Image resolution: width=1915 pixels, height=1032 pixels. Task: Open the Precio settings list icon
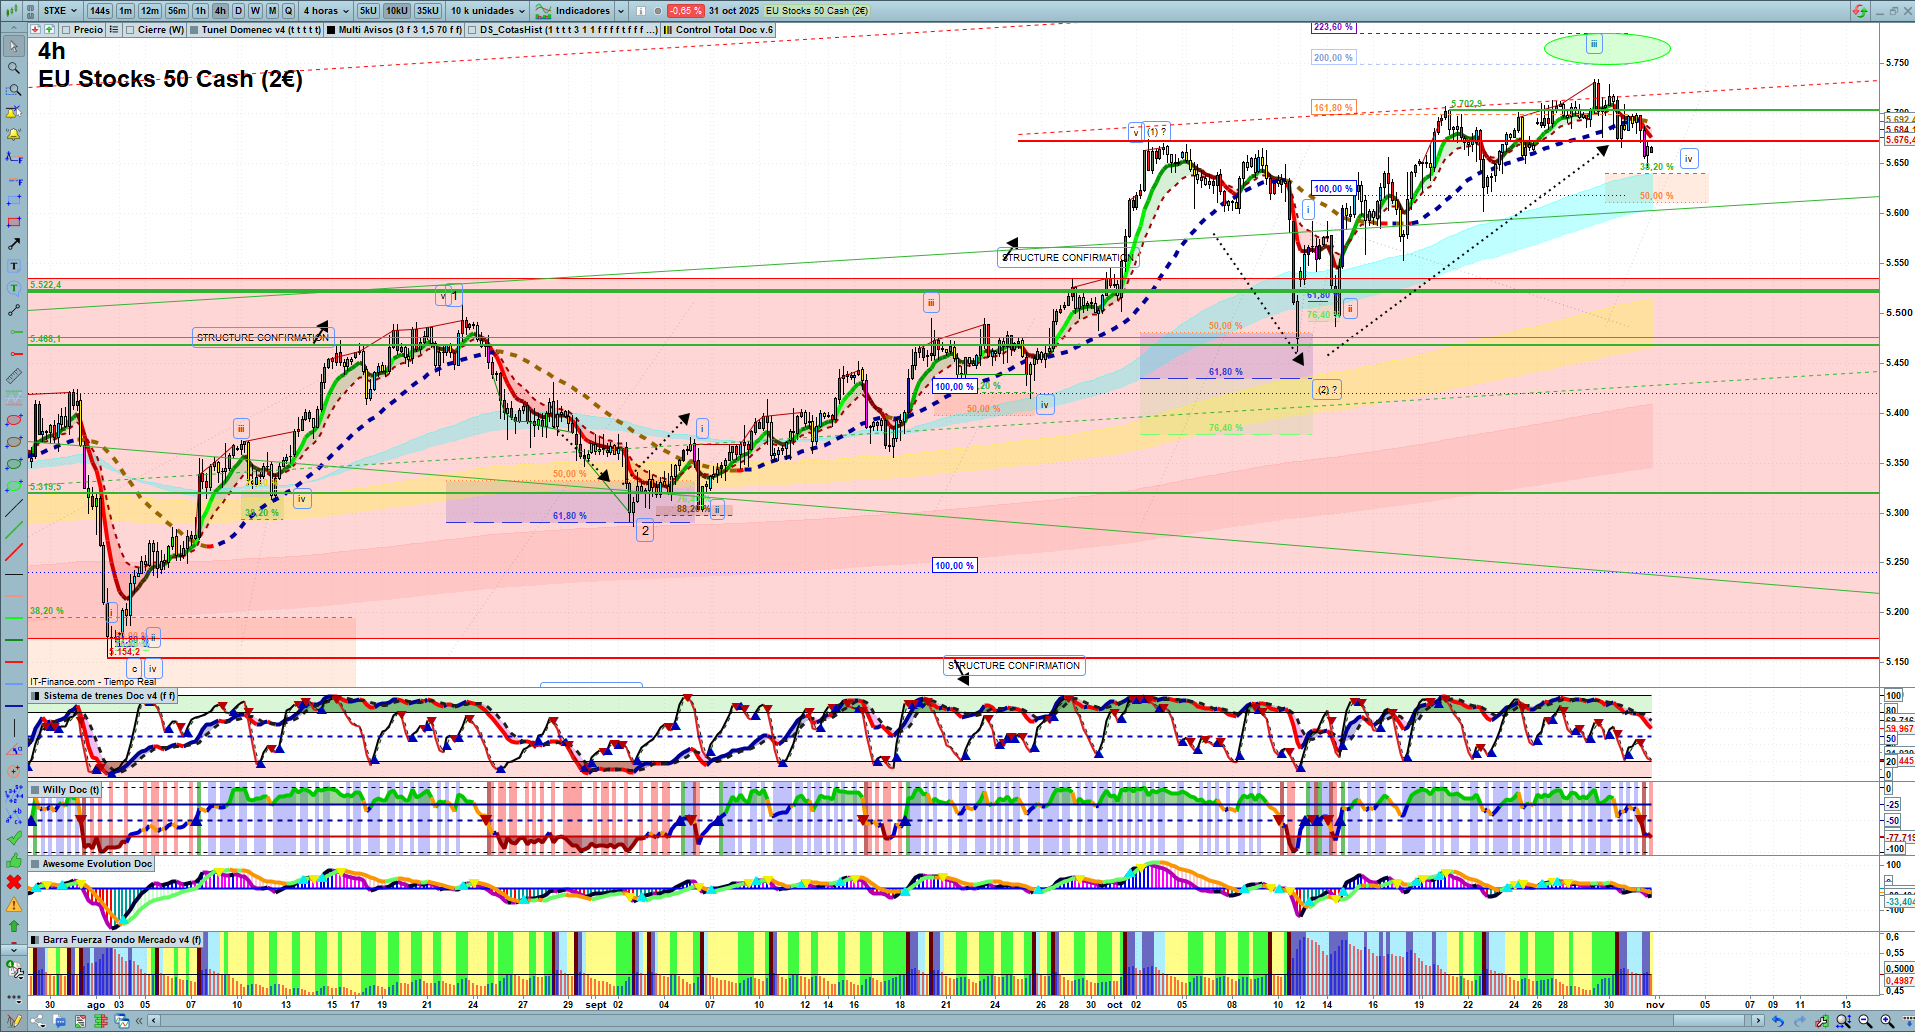114,30
